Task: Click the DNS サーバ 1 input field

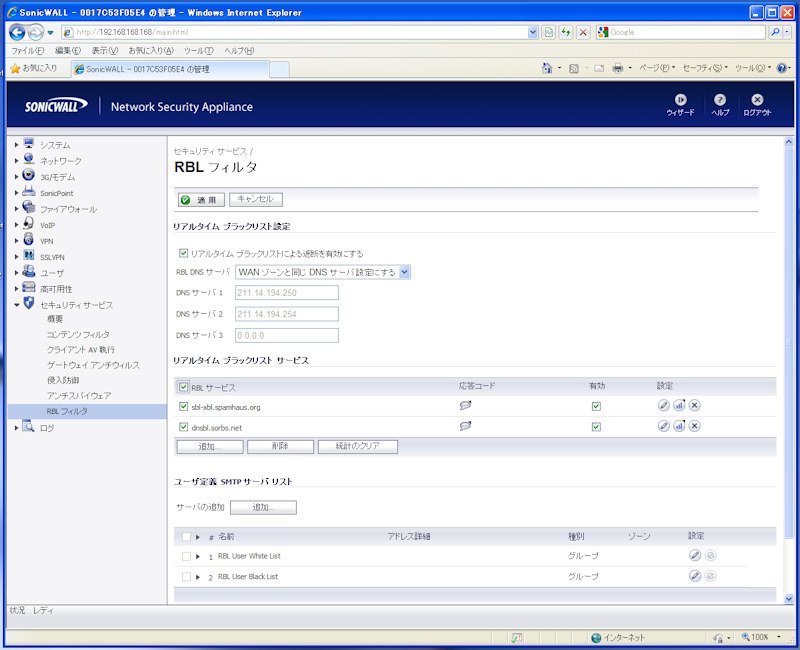Action: (287, 292)
